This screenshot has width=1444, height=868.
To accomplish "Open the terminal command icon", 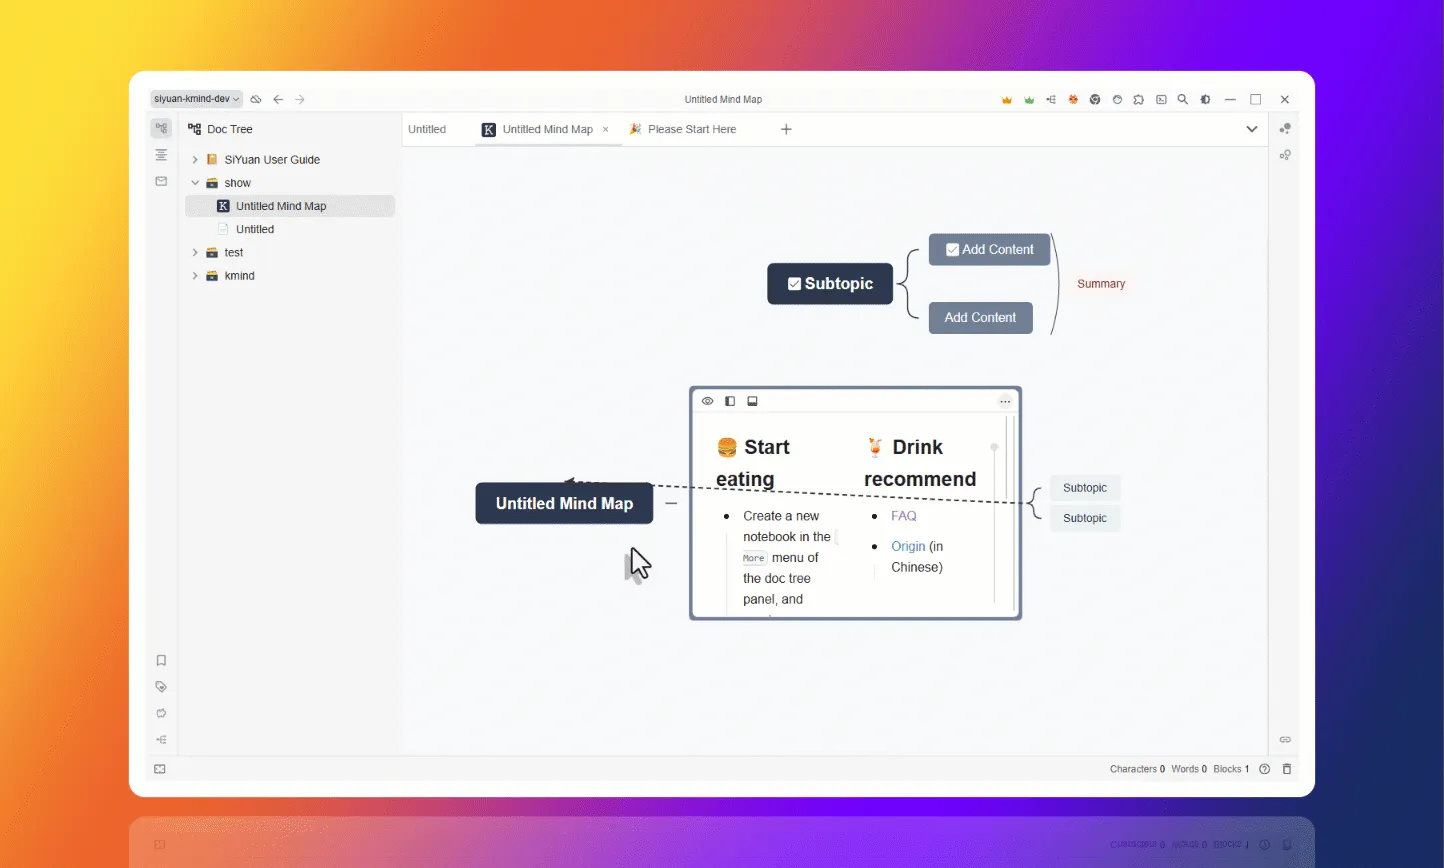I will (x=1161, y=100).
